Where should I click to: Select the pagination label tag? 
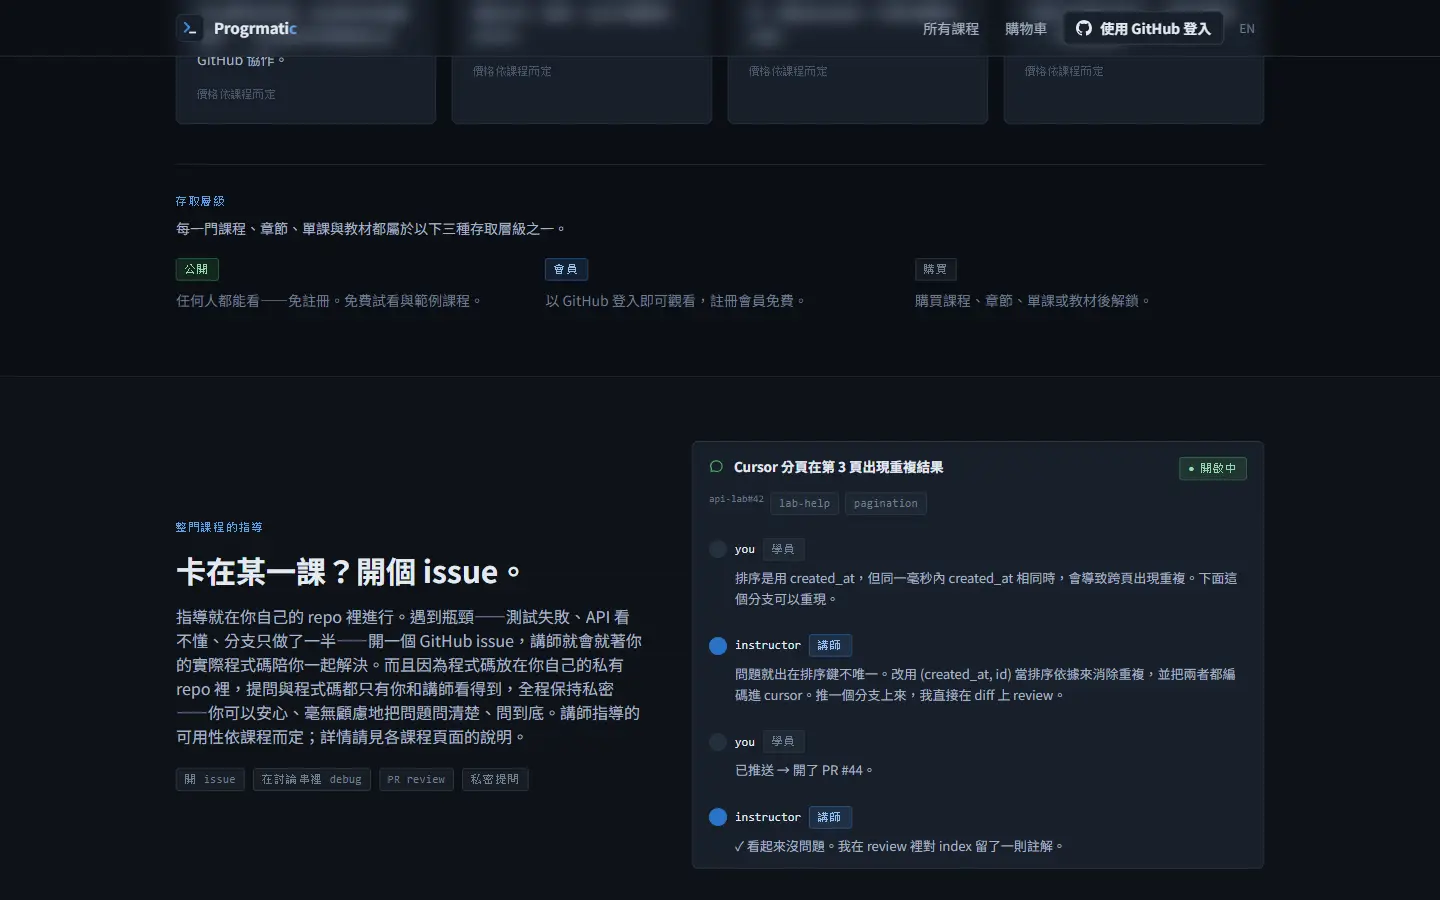pos(886,503)
